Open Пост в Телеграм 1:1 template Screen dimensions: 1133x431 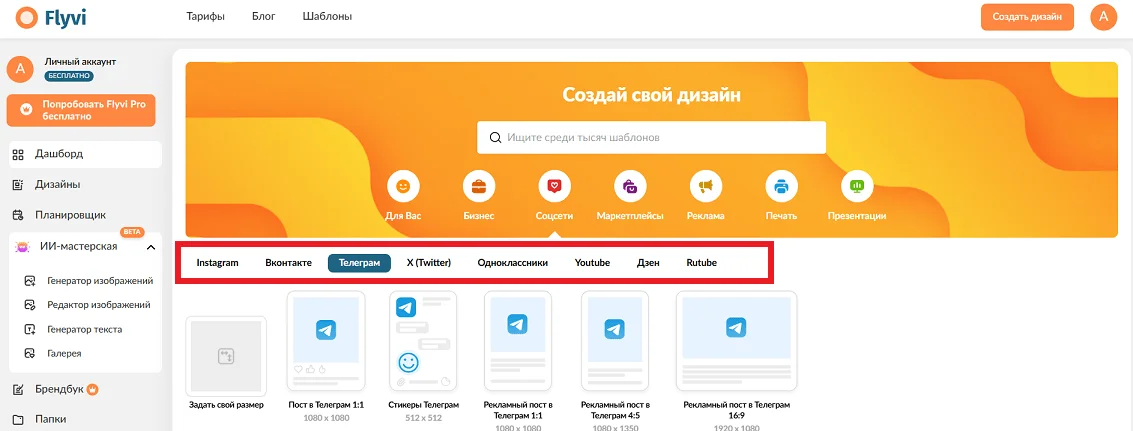point(326,343)
